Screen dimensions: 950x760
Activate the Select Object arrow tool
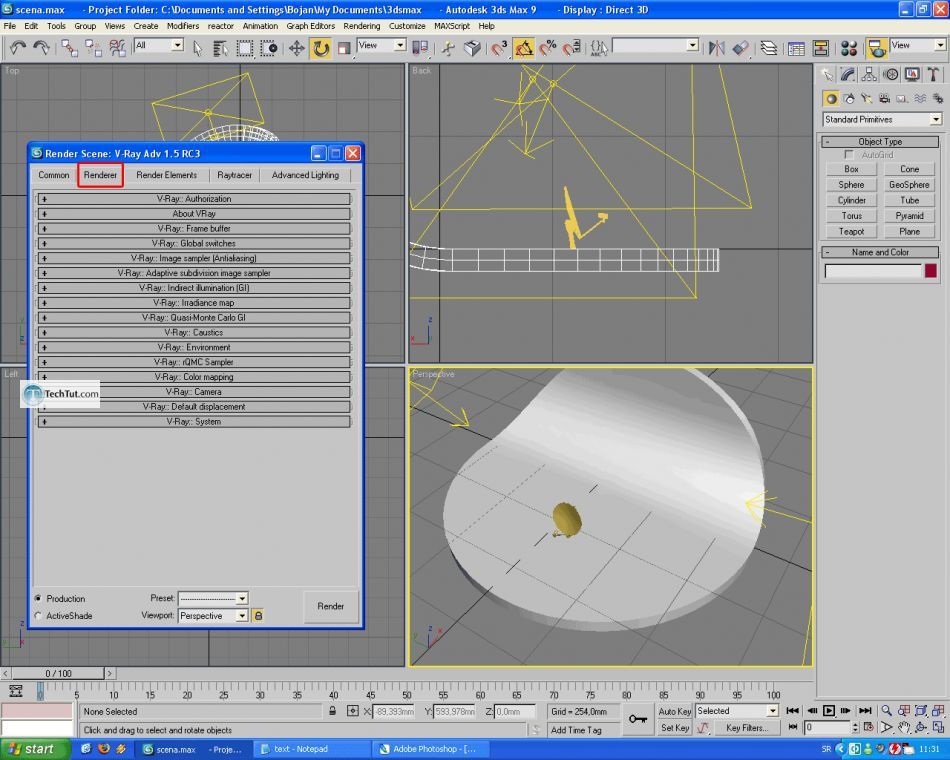click(x=198, y=48)
